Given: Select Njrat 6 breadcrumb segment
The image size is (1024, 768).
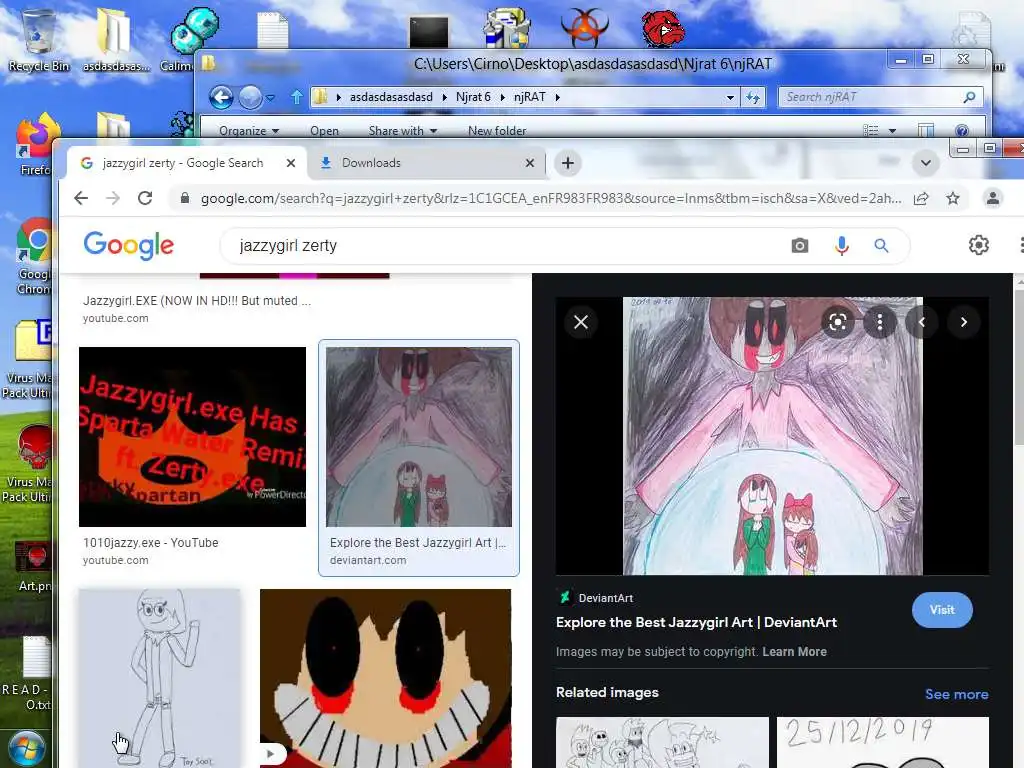Looking at the screenshot, I should click(x=473, y=97).
